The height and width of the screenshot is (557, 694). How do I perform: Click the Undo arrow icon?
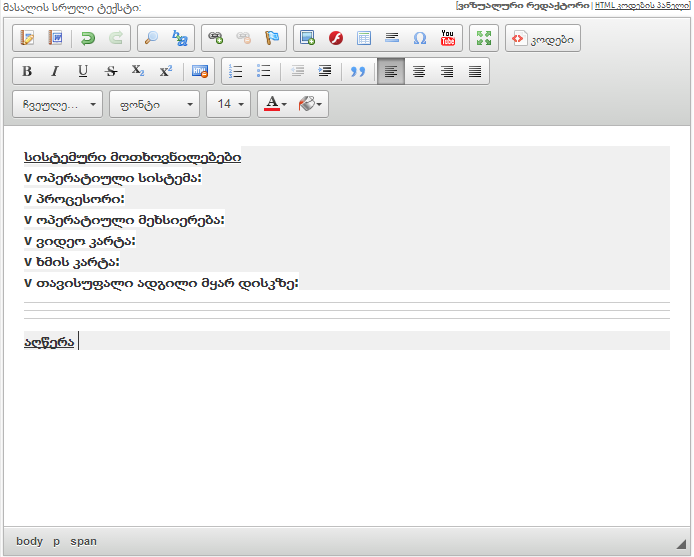pyautogui.click(x=87, y=38)
